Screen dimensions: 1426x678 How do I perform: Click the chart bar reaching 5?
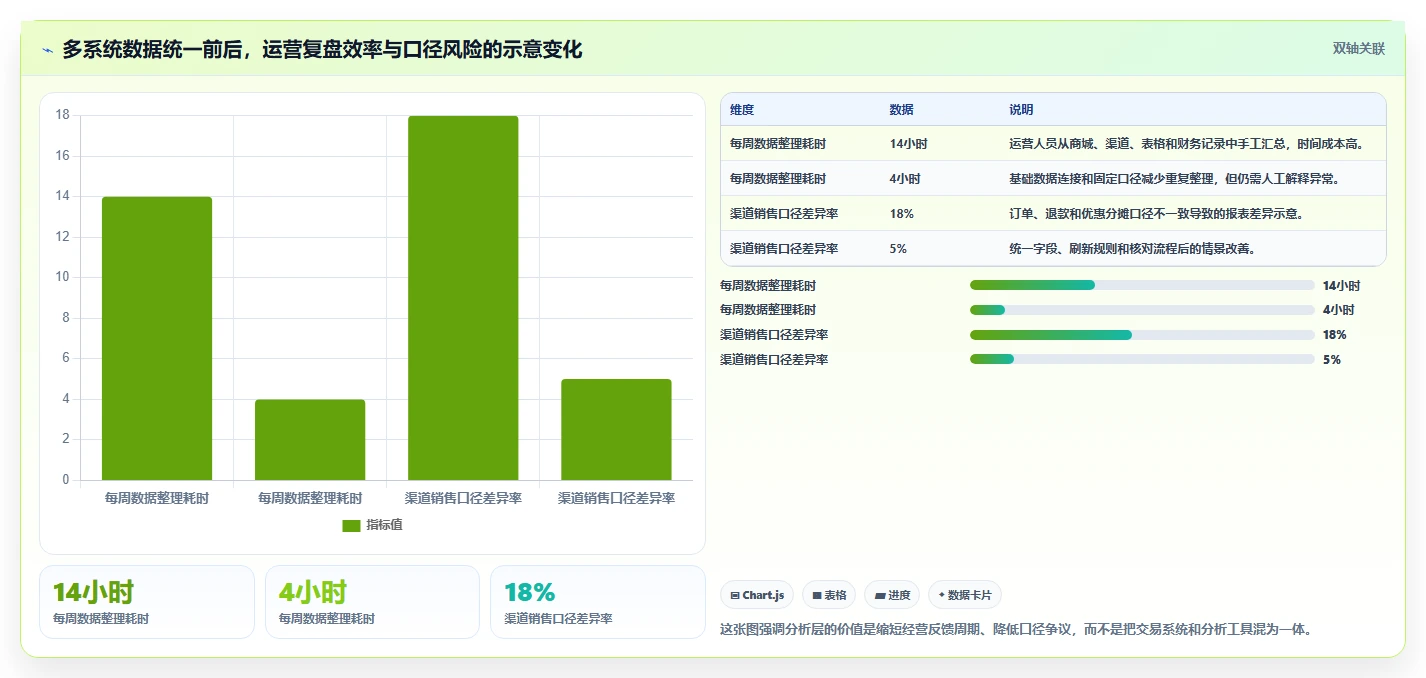[x=616, y=429]
